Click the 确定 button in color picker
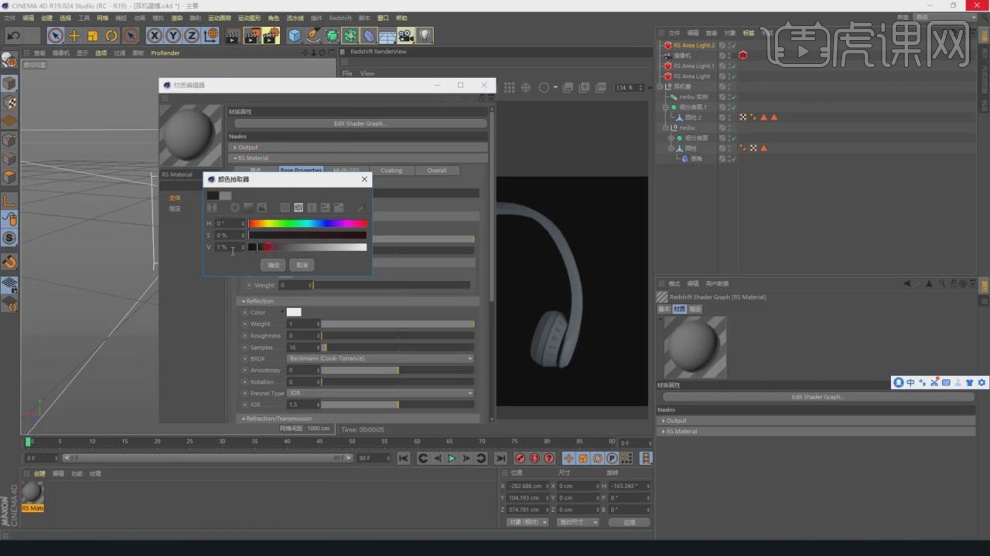Screen dimensions: 990x556 [273, 265]
